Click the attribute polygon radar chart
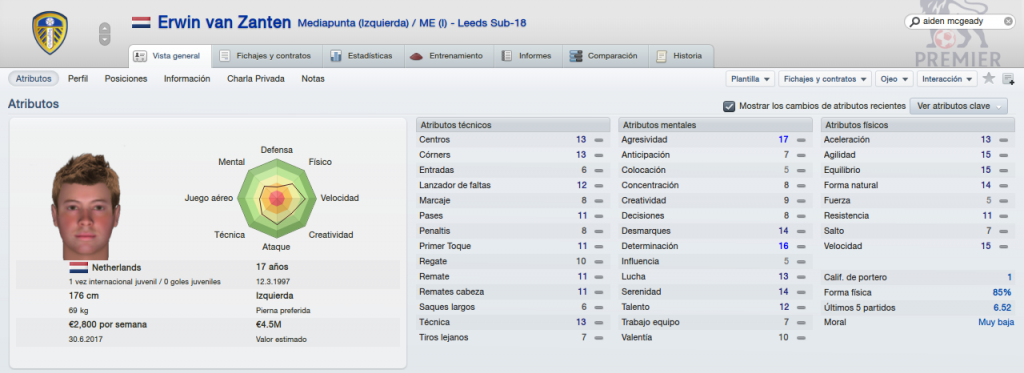 click(276, 198)
